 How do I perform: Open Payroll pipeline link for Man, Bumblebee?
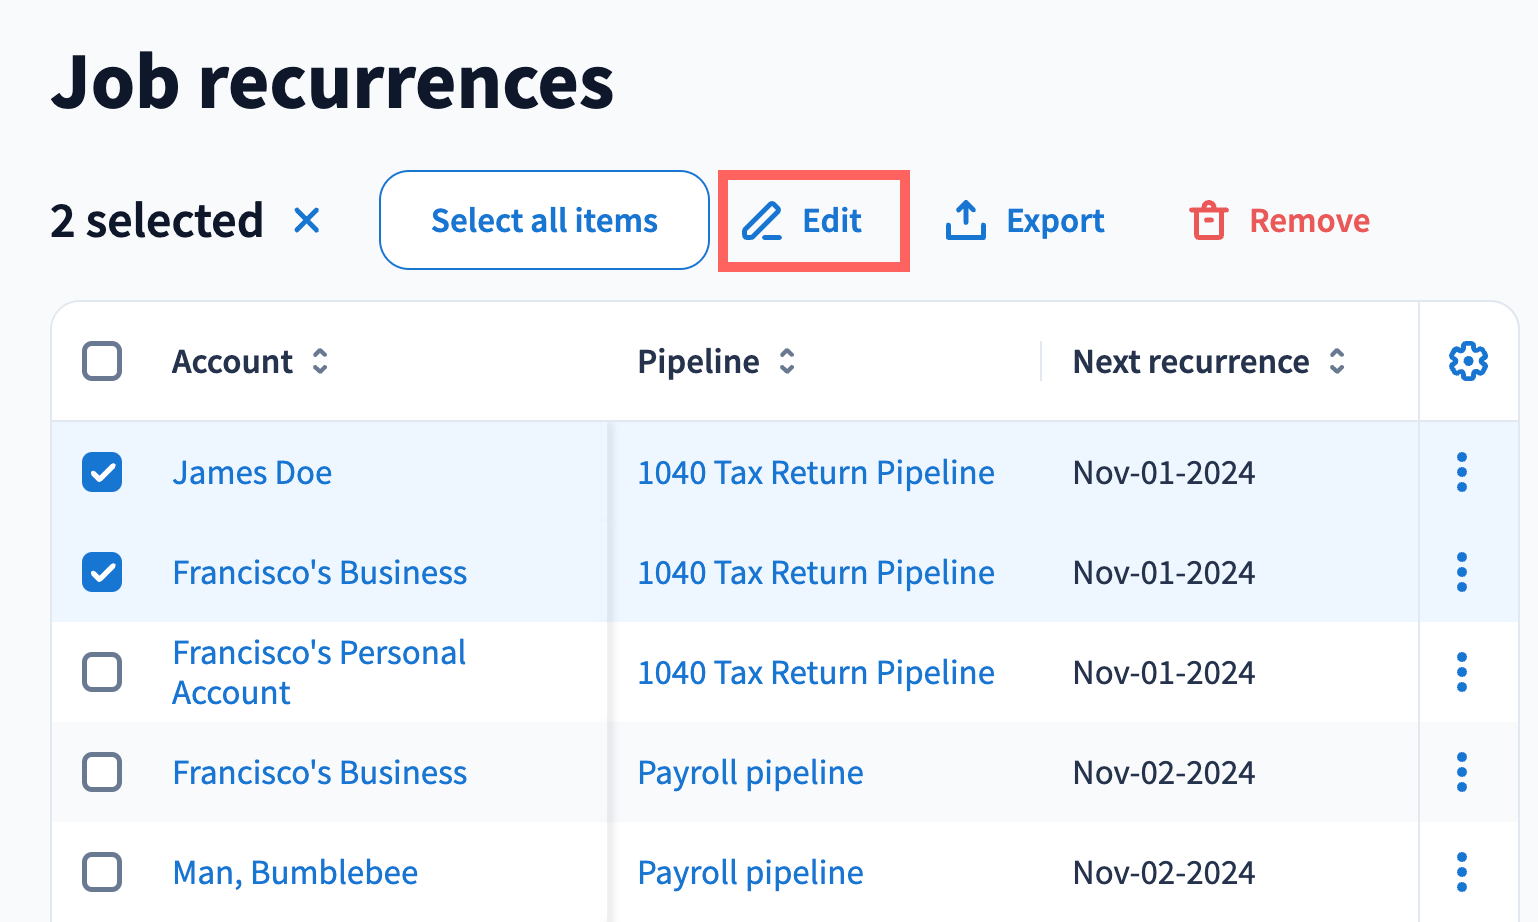pos(750,872)
